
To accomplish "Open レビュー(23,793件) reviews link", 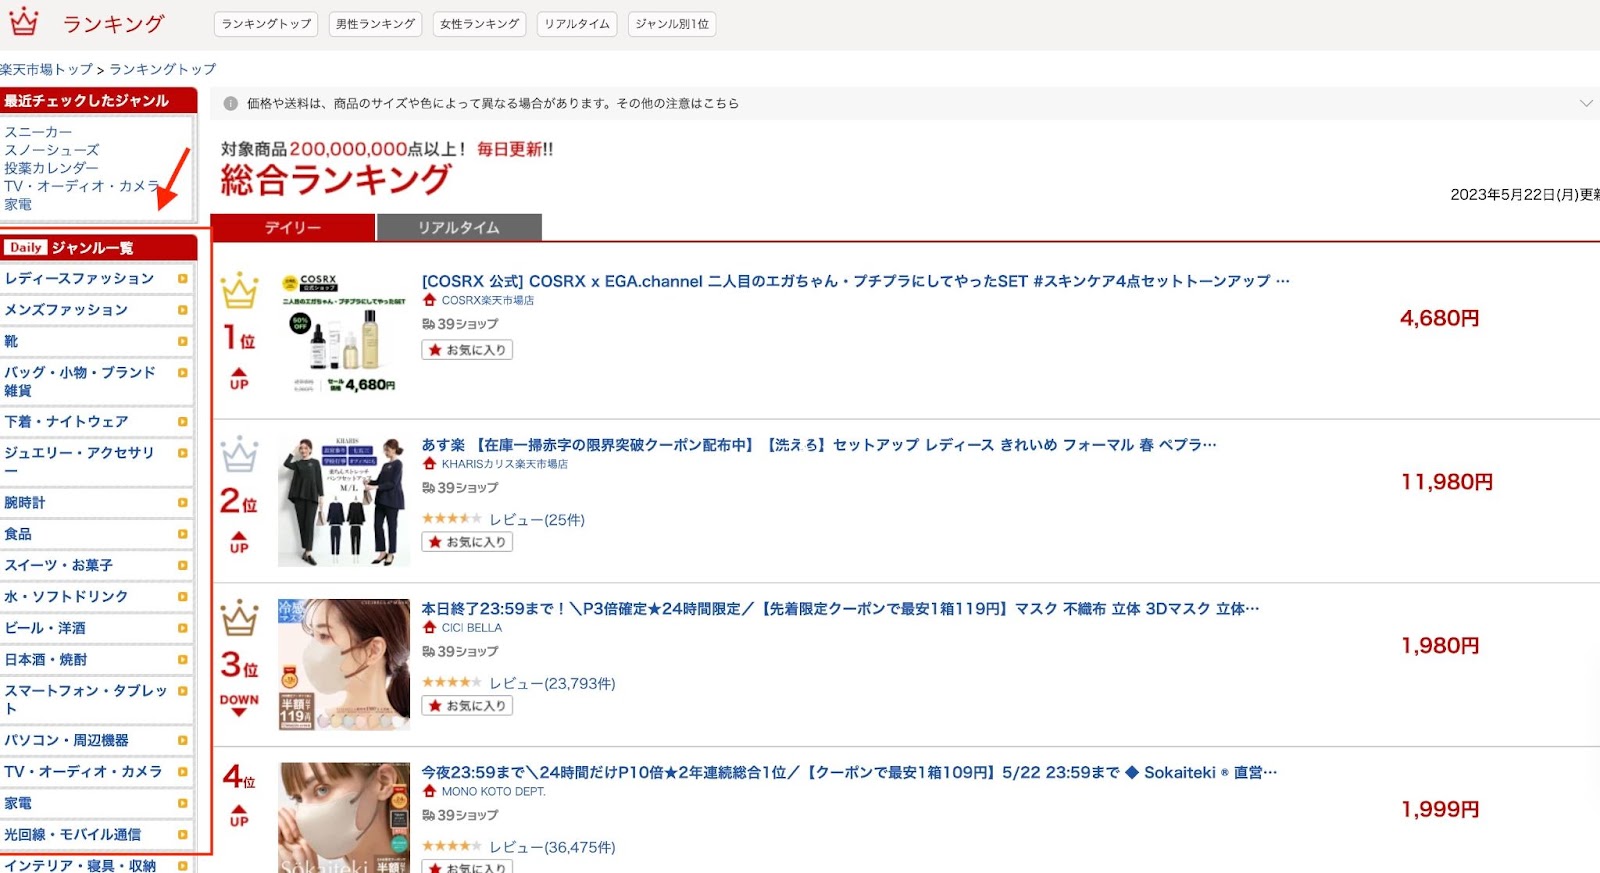I will (x=552, y=683).
